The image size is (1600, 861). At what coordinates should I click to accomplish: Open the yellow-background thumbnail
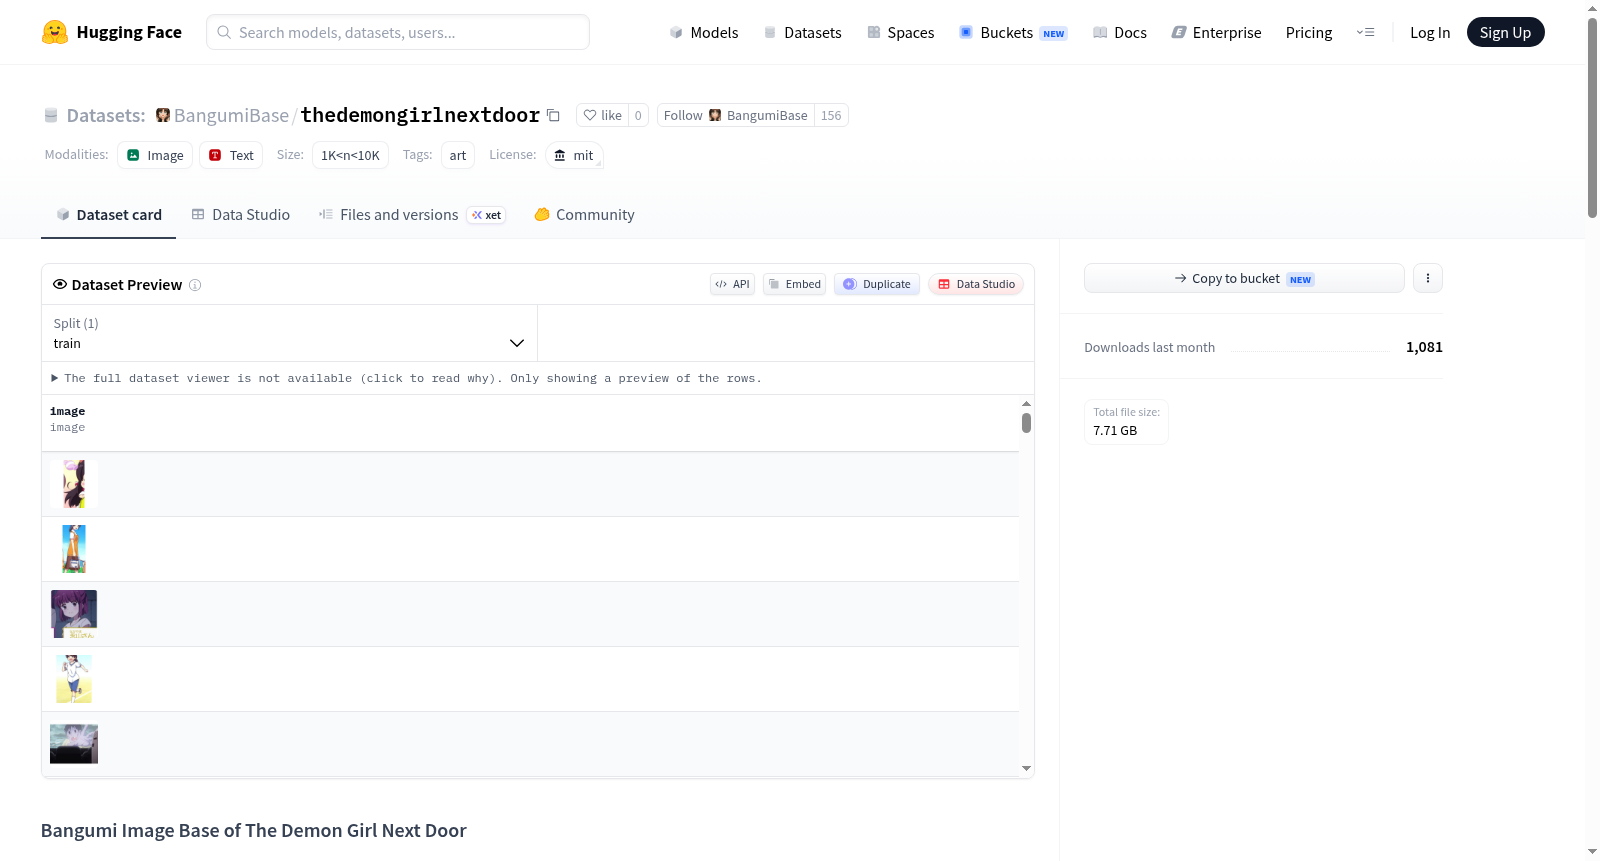[x=74, y=679]
